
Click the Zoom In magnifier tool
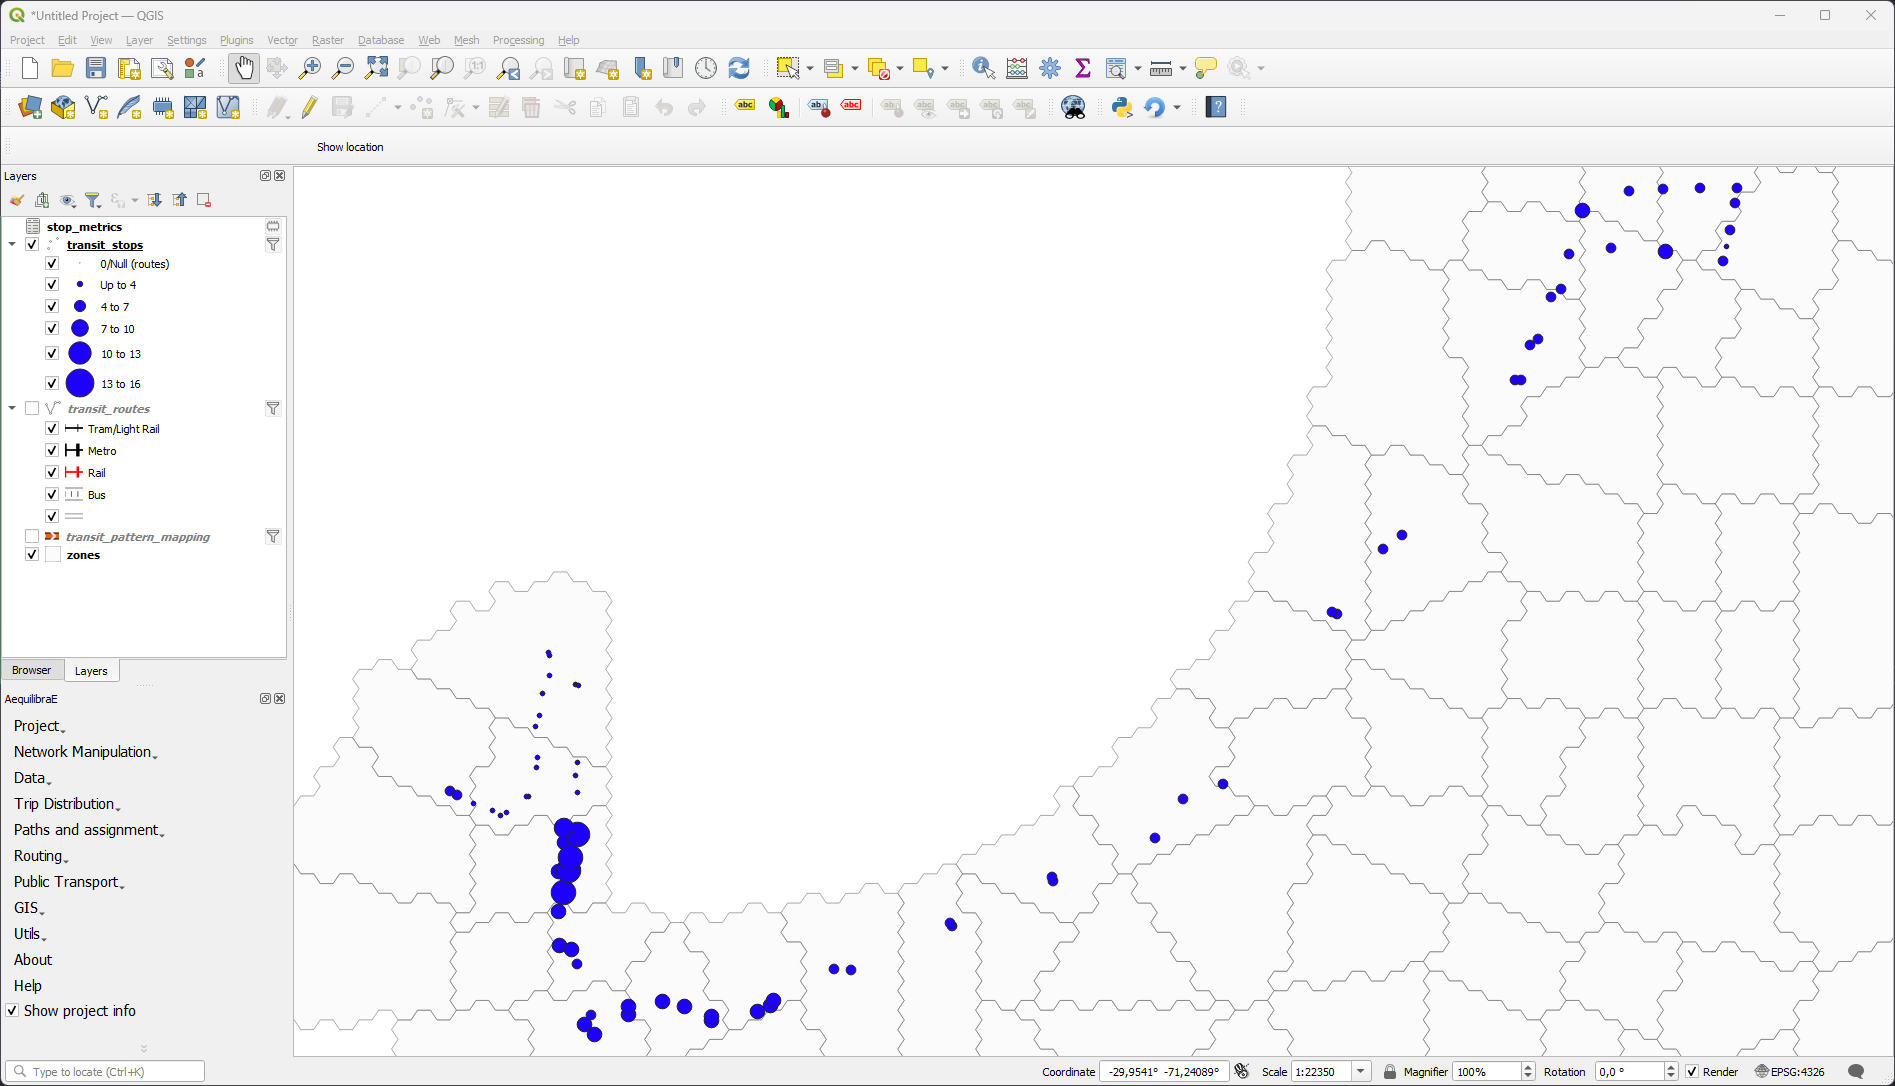coord(310,68)
